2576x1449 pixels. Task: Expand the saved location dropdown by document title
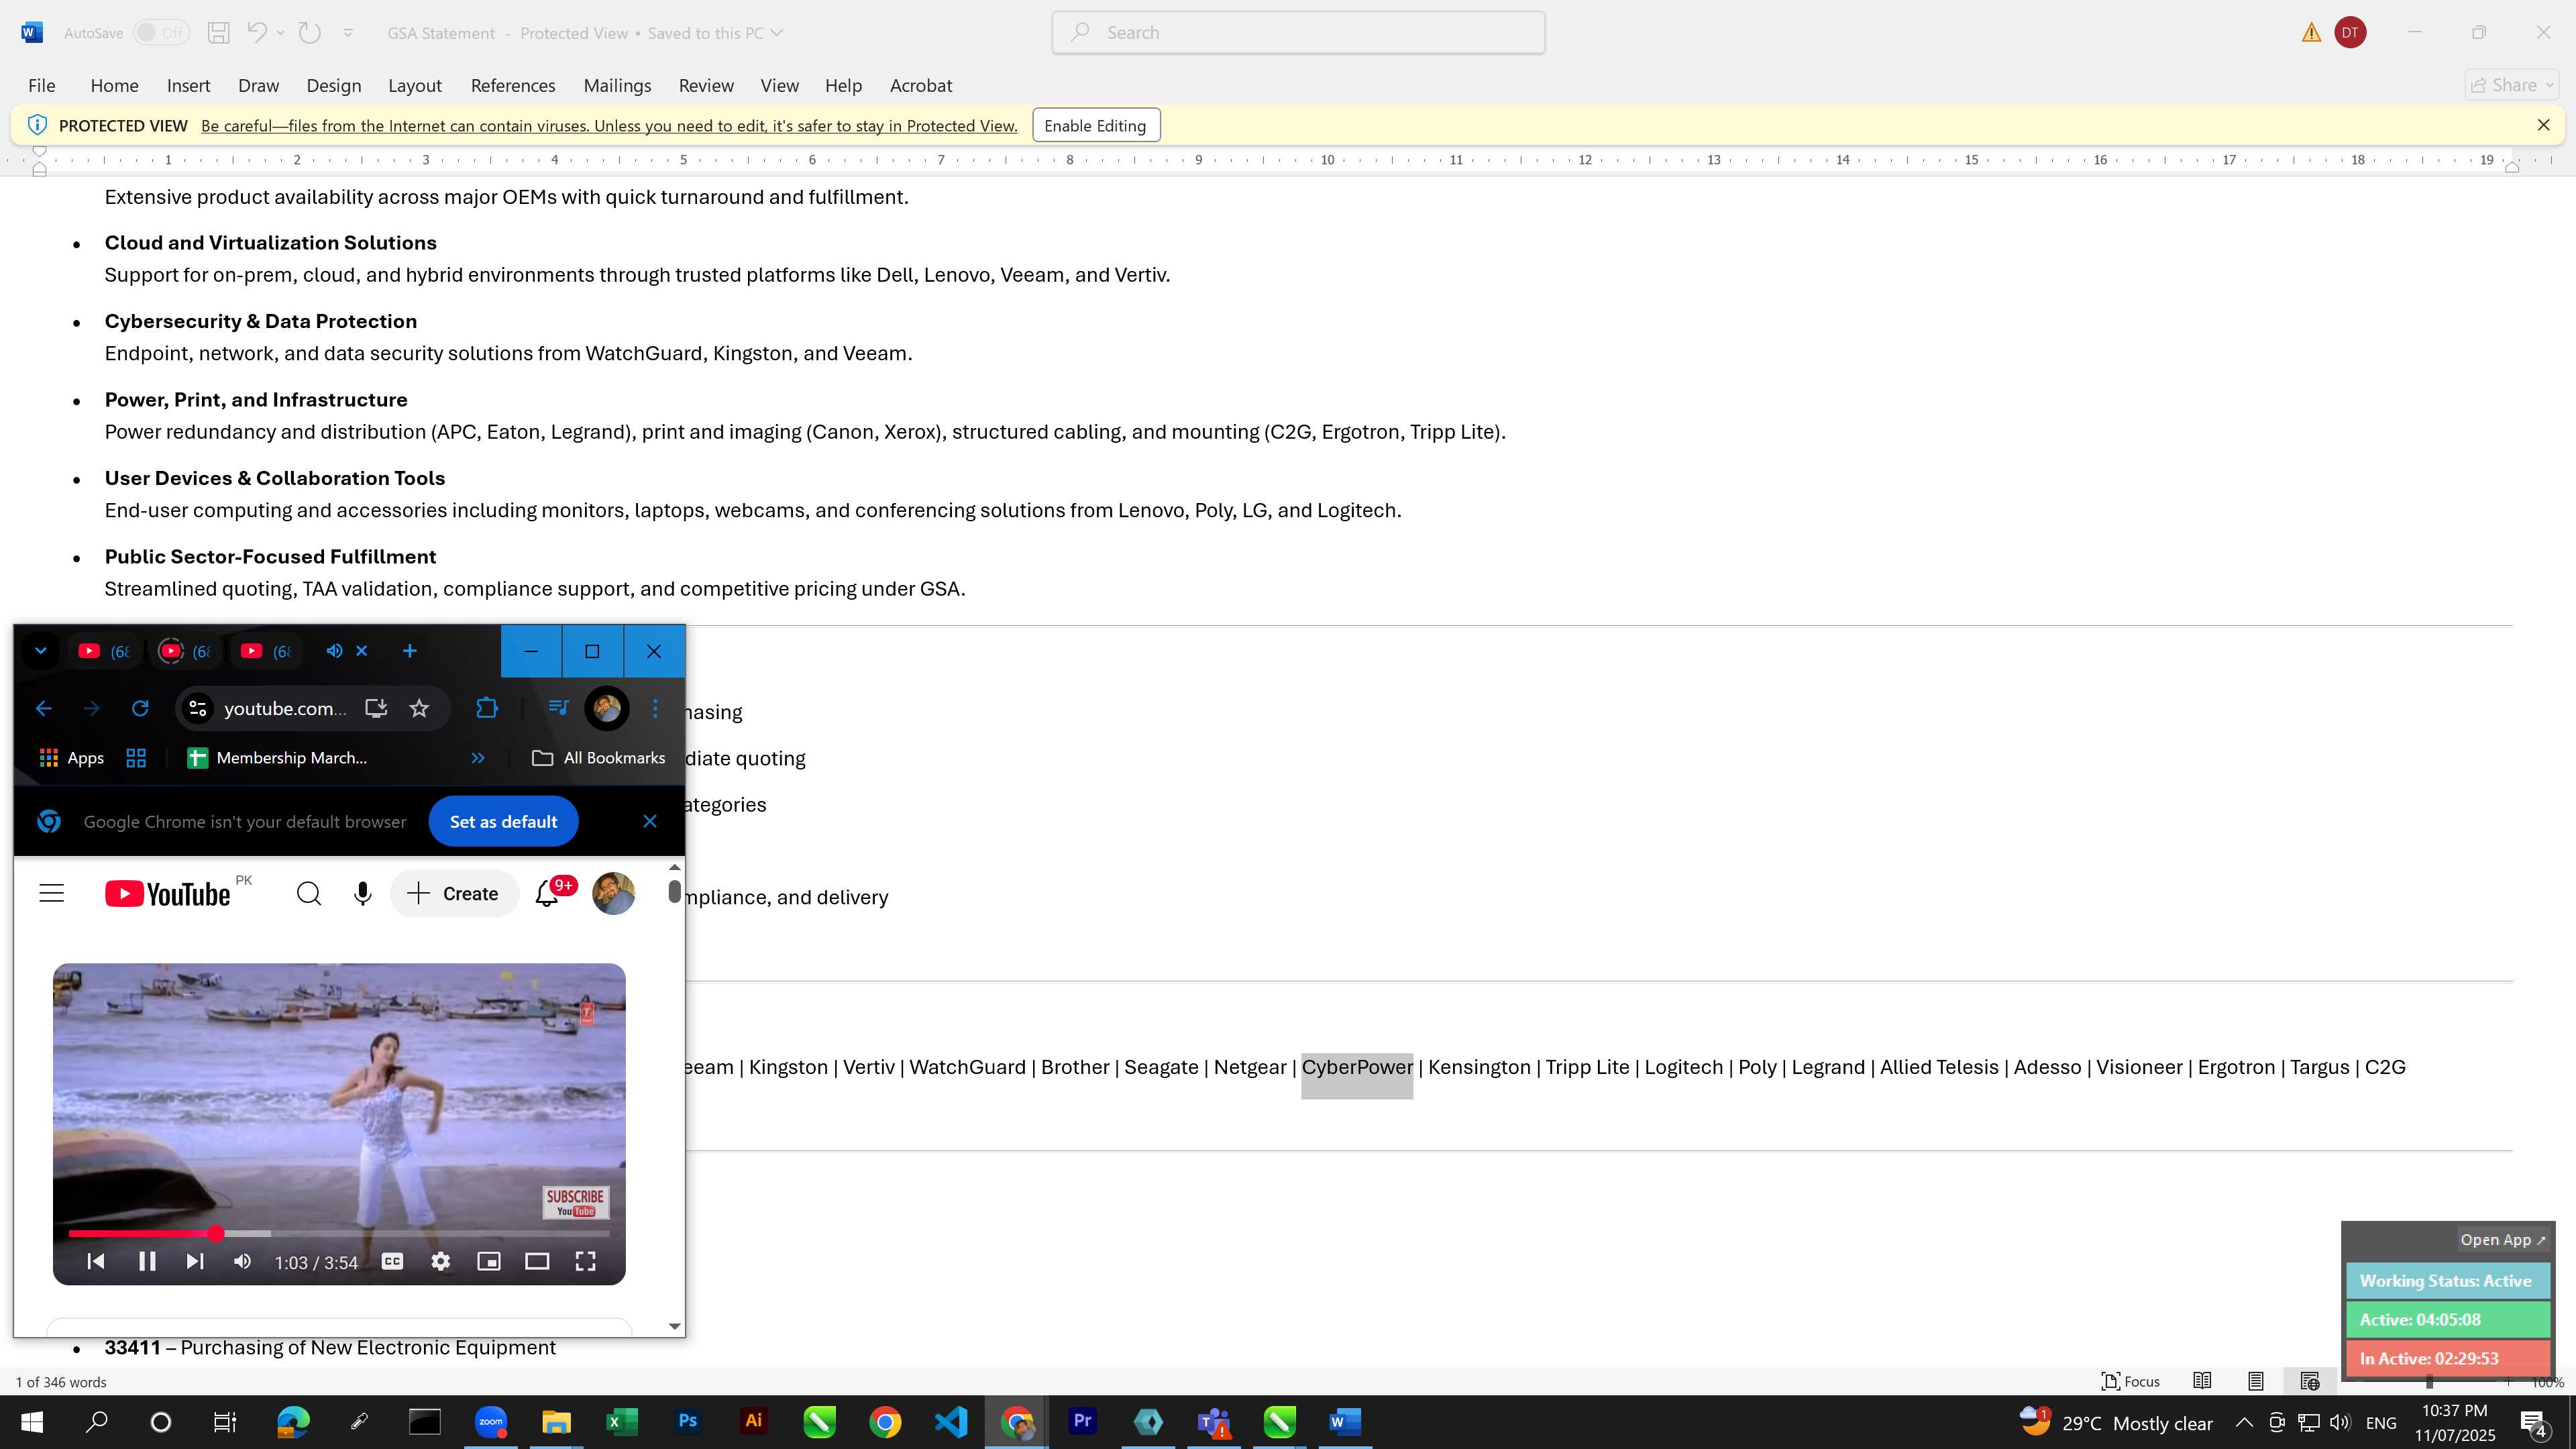(777, 33)
